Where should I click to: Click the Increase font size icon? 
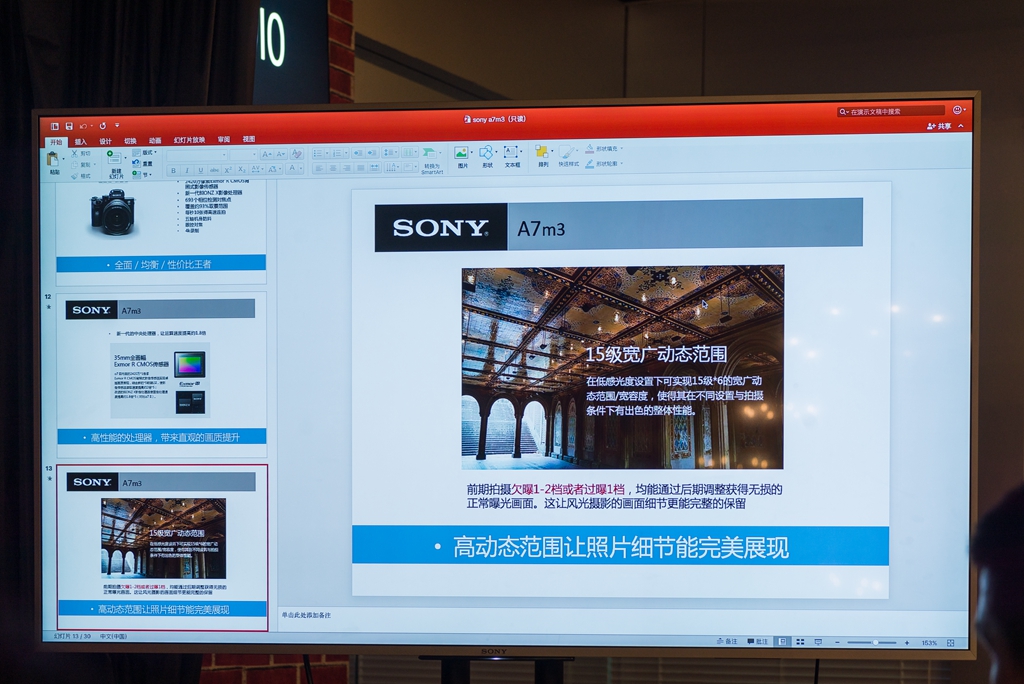266,155
